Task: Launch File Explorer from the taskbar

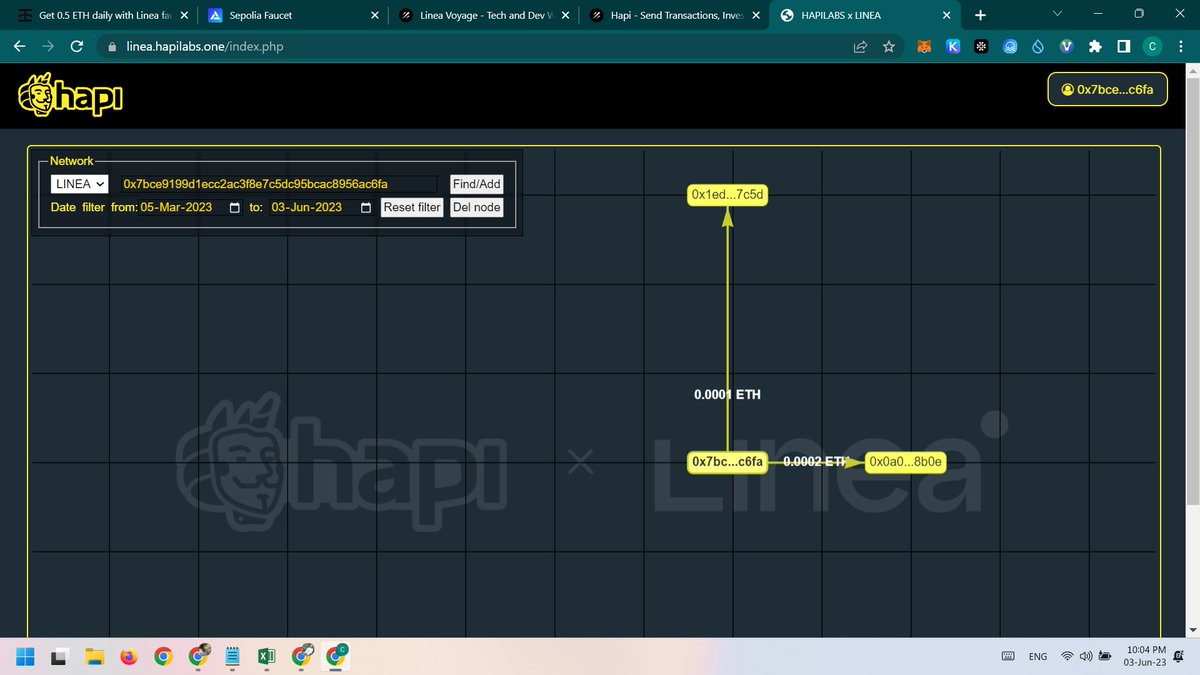Action: click(x=94, y=657)
